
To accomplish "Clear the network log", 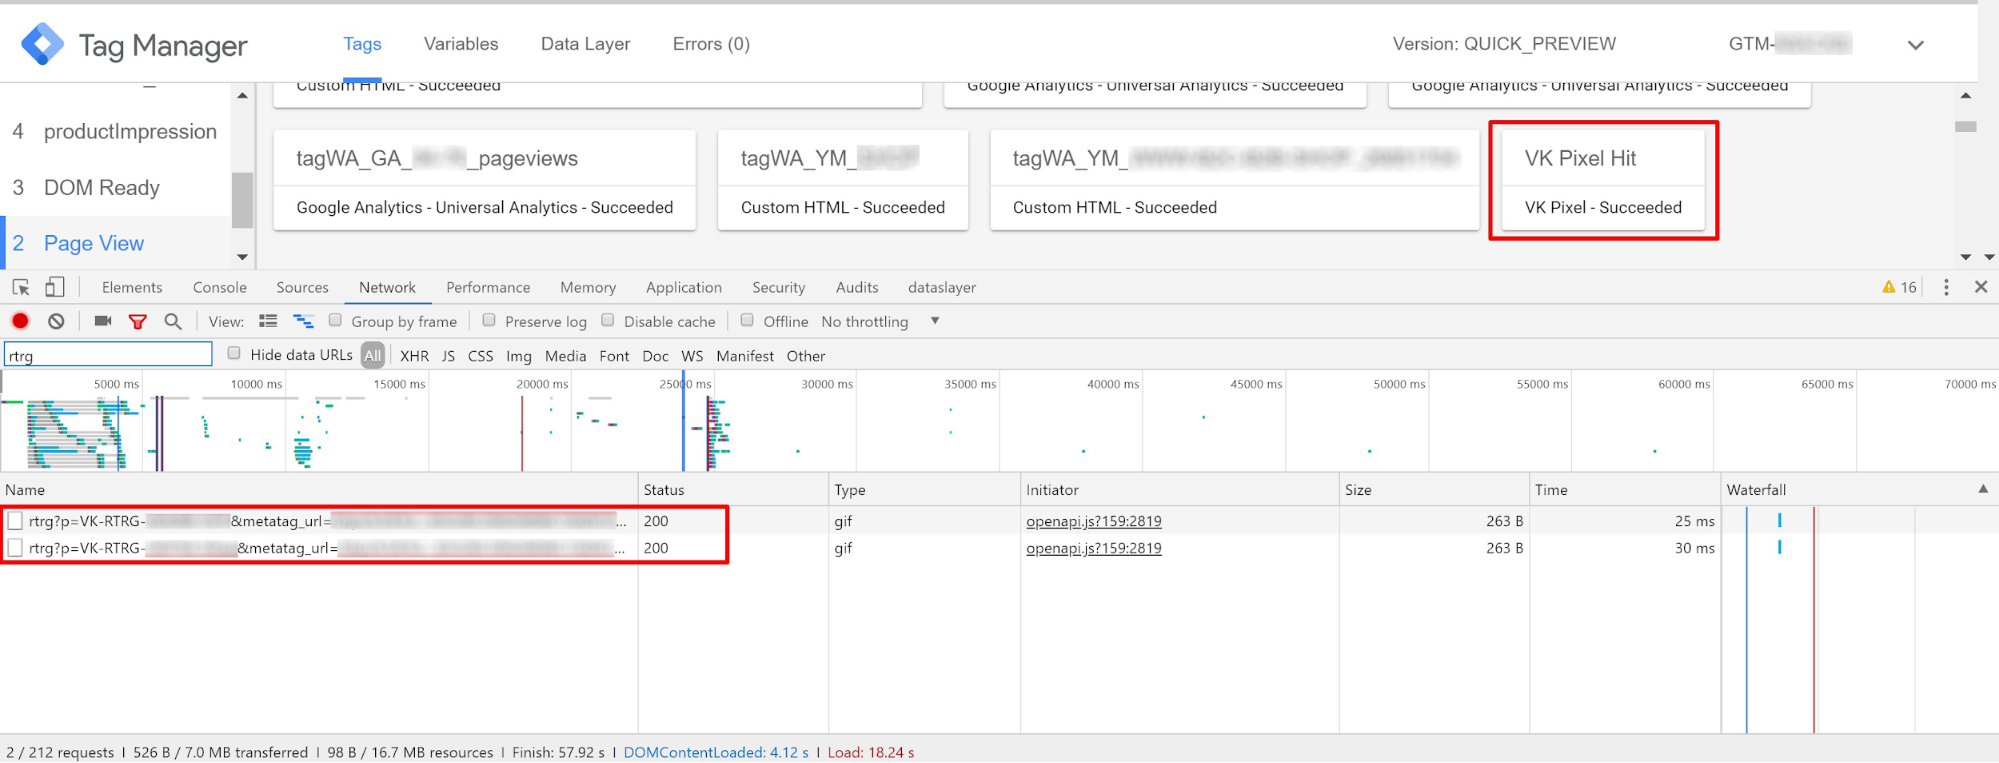I will (x=57, y=321).
